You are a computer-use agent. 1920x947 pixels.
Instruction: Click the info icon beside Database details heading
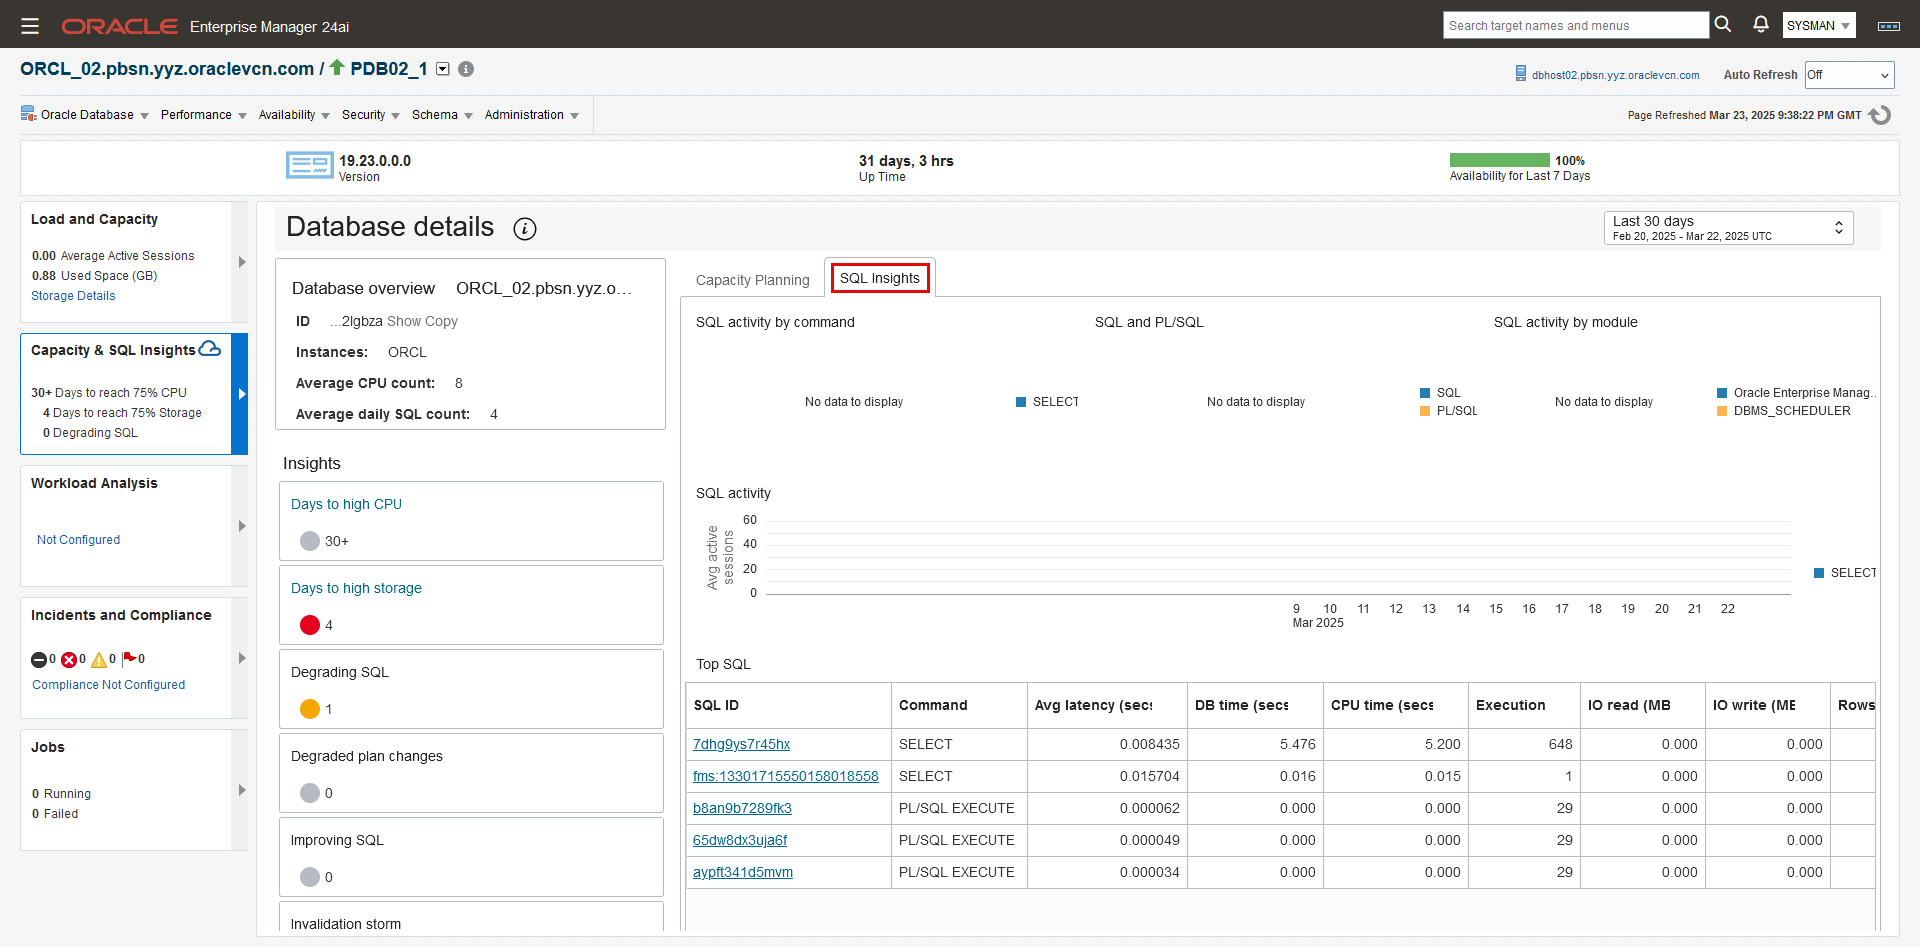tap(525, 228)
